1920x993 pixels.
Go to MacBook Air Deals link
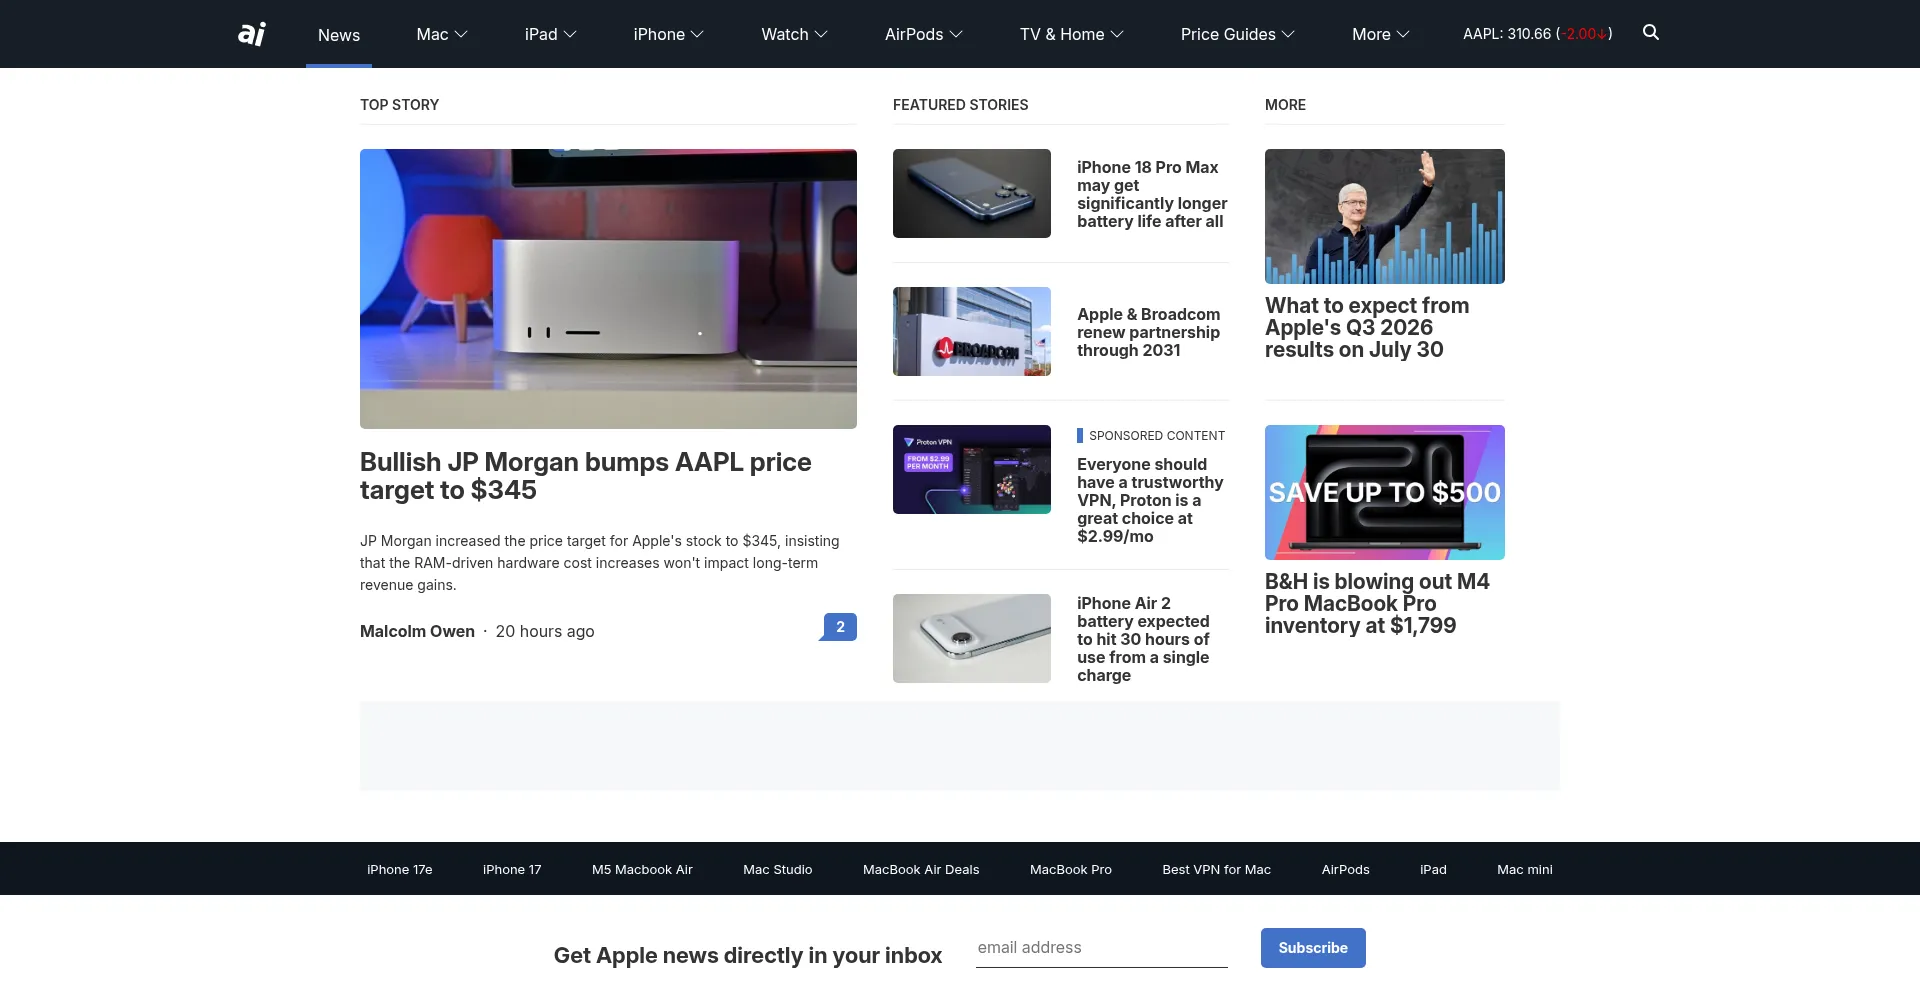pos(921,869)
